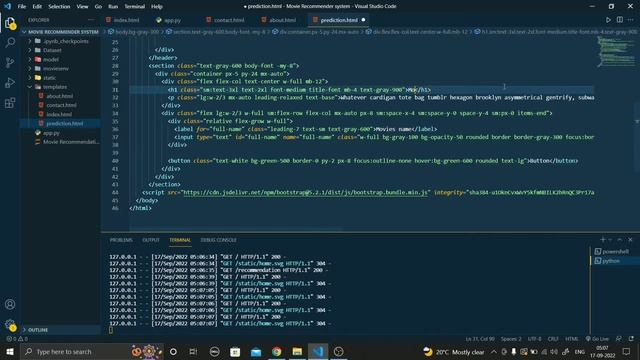The width and height of the screenshot is (640, 360).
Task: Select the powershell terminal instance
Action: pyautogui.click(x=615, y=251)
